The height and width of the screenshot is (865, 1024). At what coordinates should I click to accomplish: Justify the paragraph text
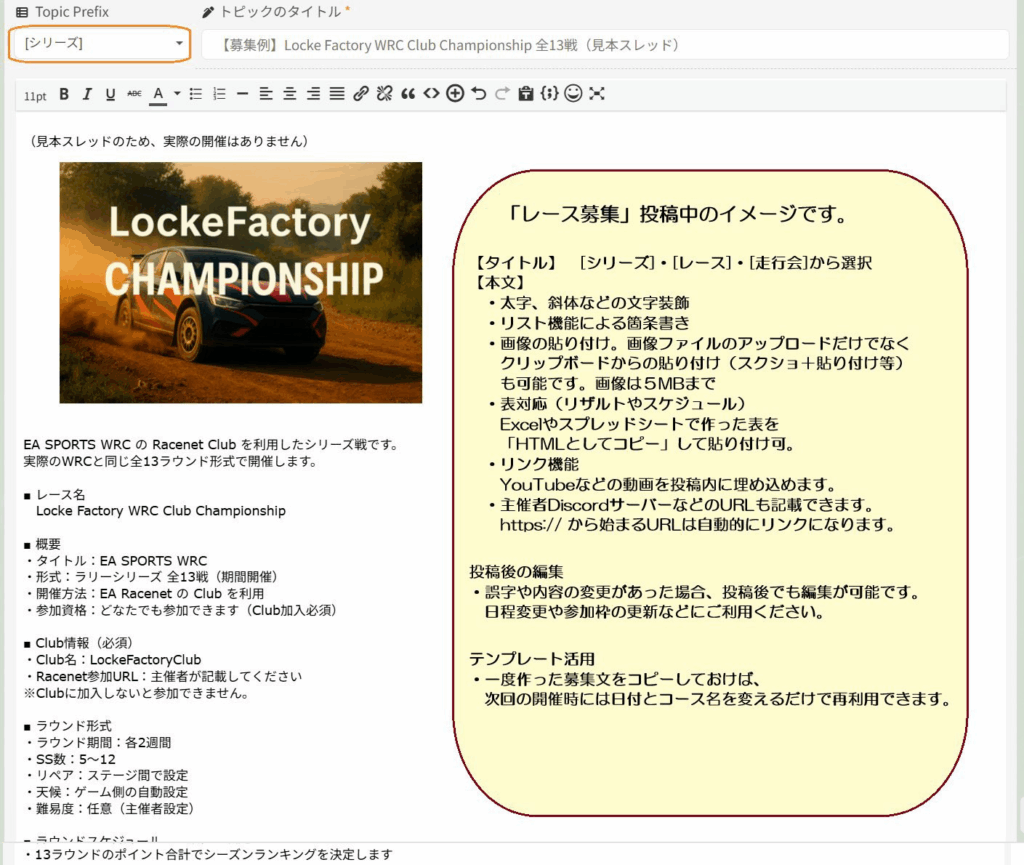click(x=337, y=94)
